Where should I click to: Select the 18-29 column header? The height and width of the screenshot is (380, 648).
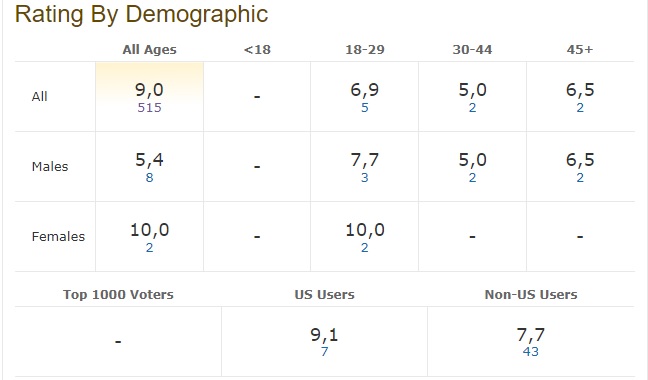pyautogui.click(x=364, y=50)
